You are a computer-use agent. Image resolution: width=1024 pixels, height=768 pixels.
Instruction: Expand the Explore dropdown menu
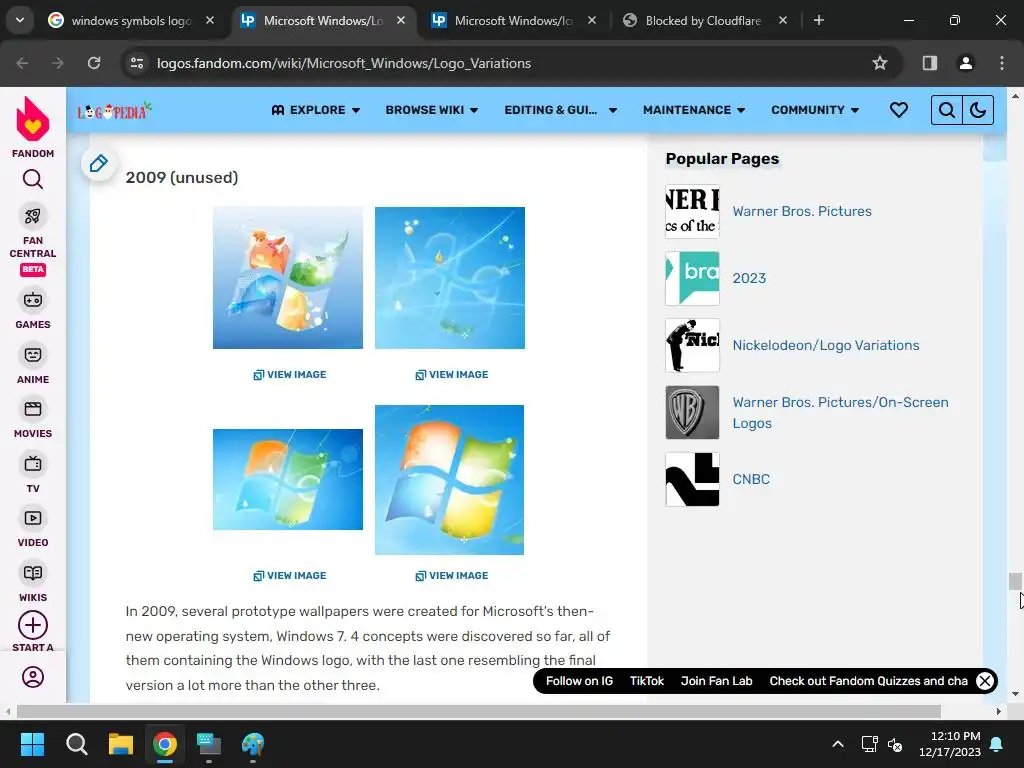[316, 110]
